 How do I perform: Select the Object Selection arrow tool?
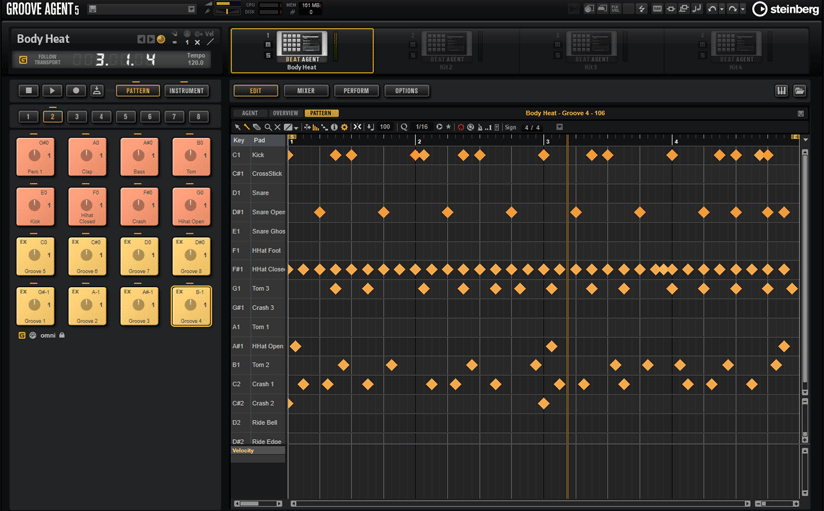pyautogui.click(x=238, y=127)
